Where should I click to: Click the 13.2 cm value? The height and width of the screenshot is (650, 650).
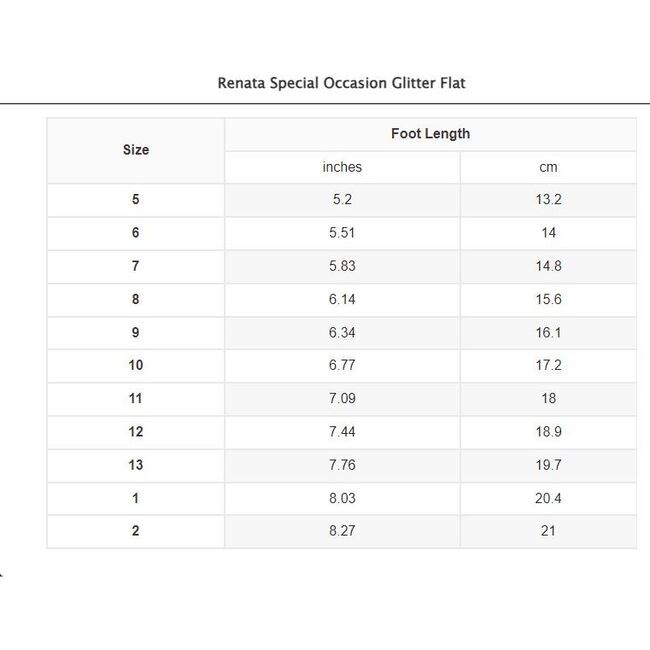pos(548,200)
